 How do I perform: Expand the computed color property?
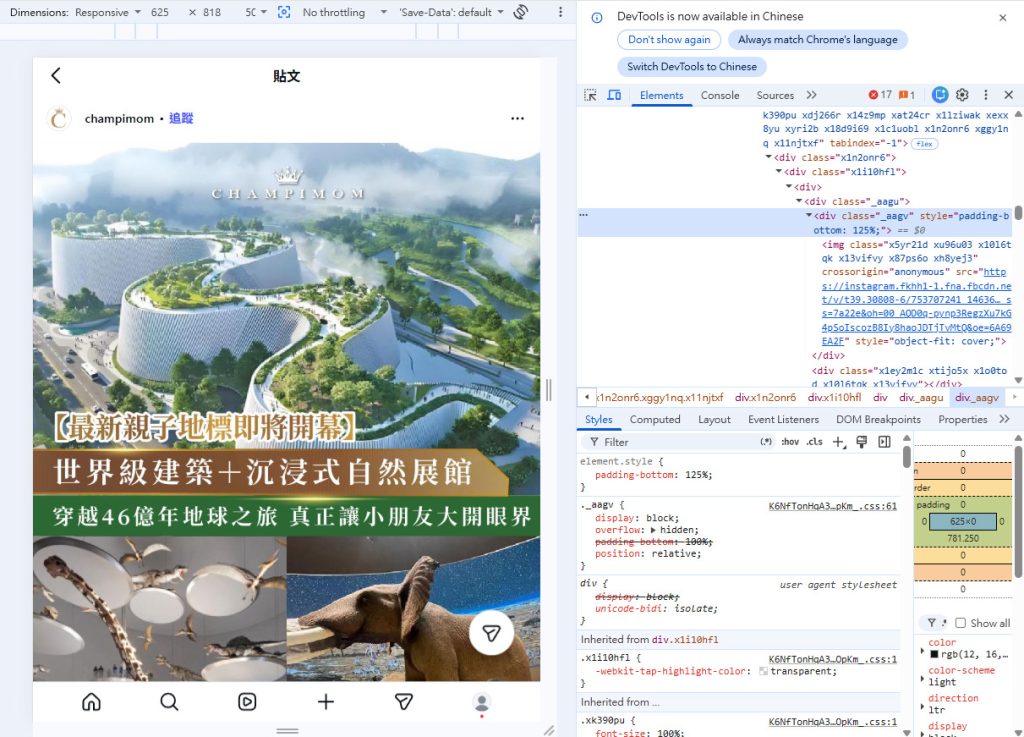922,651
